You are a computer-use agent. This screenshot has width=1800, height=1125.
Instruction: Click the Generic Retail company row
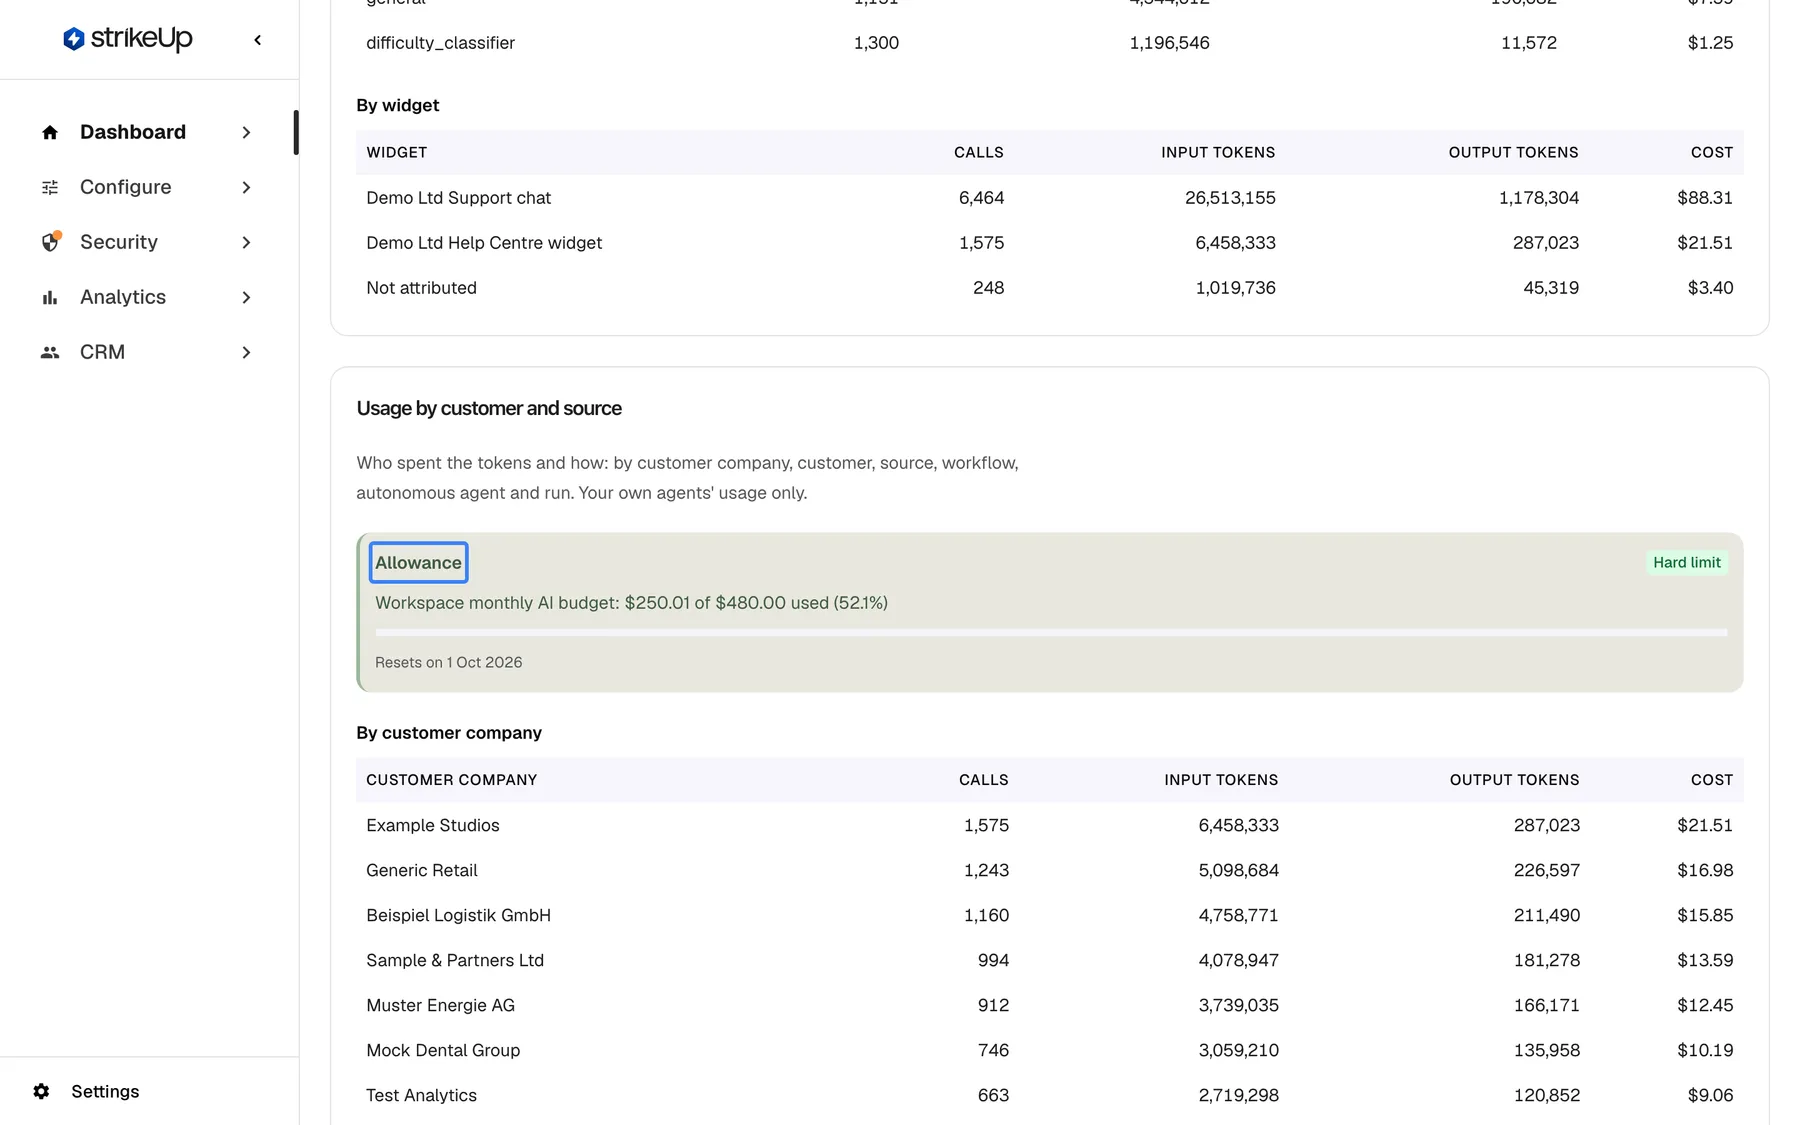tap(1049, 870)
